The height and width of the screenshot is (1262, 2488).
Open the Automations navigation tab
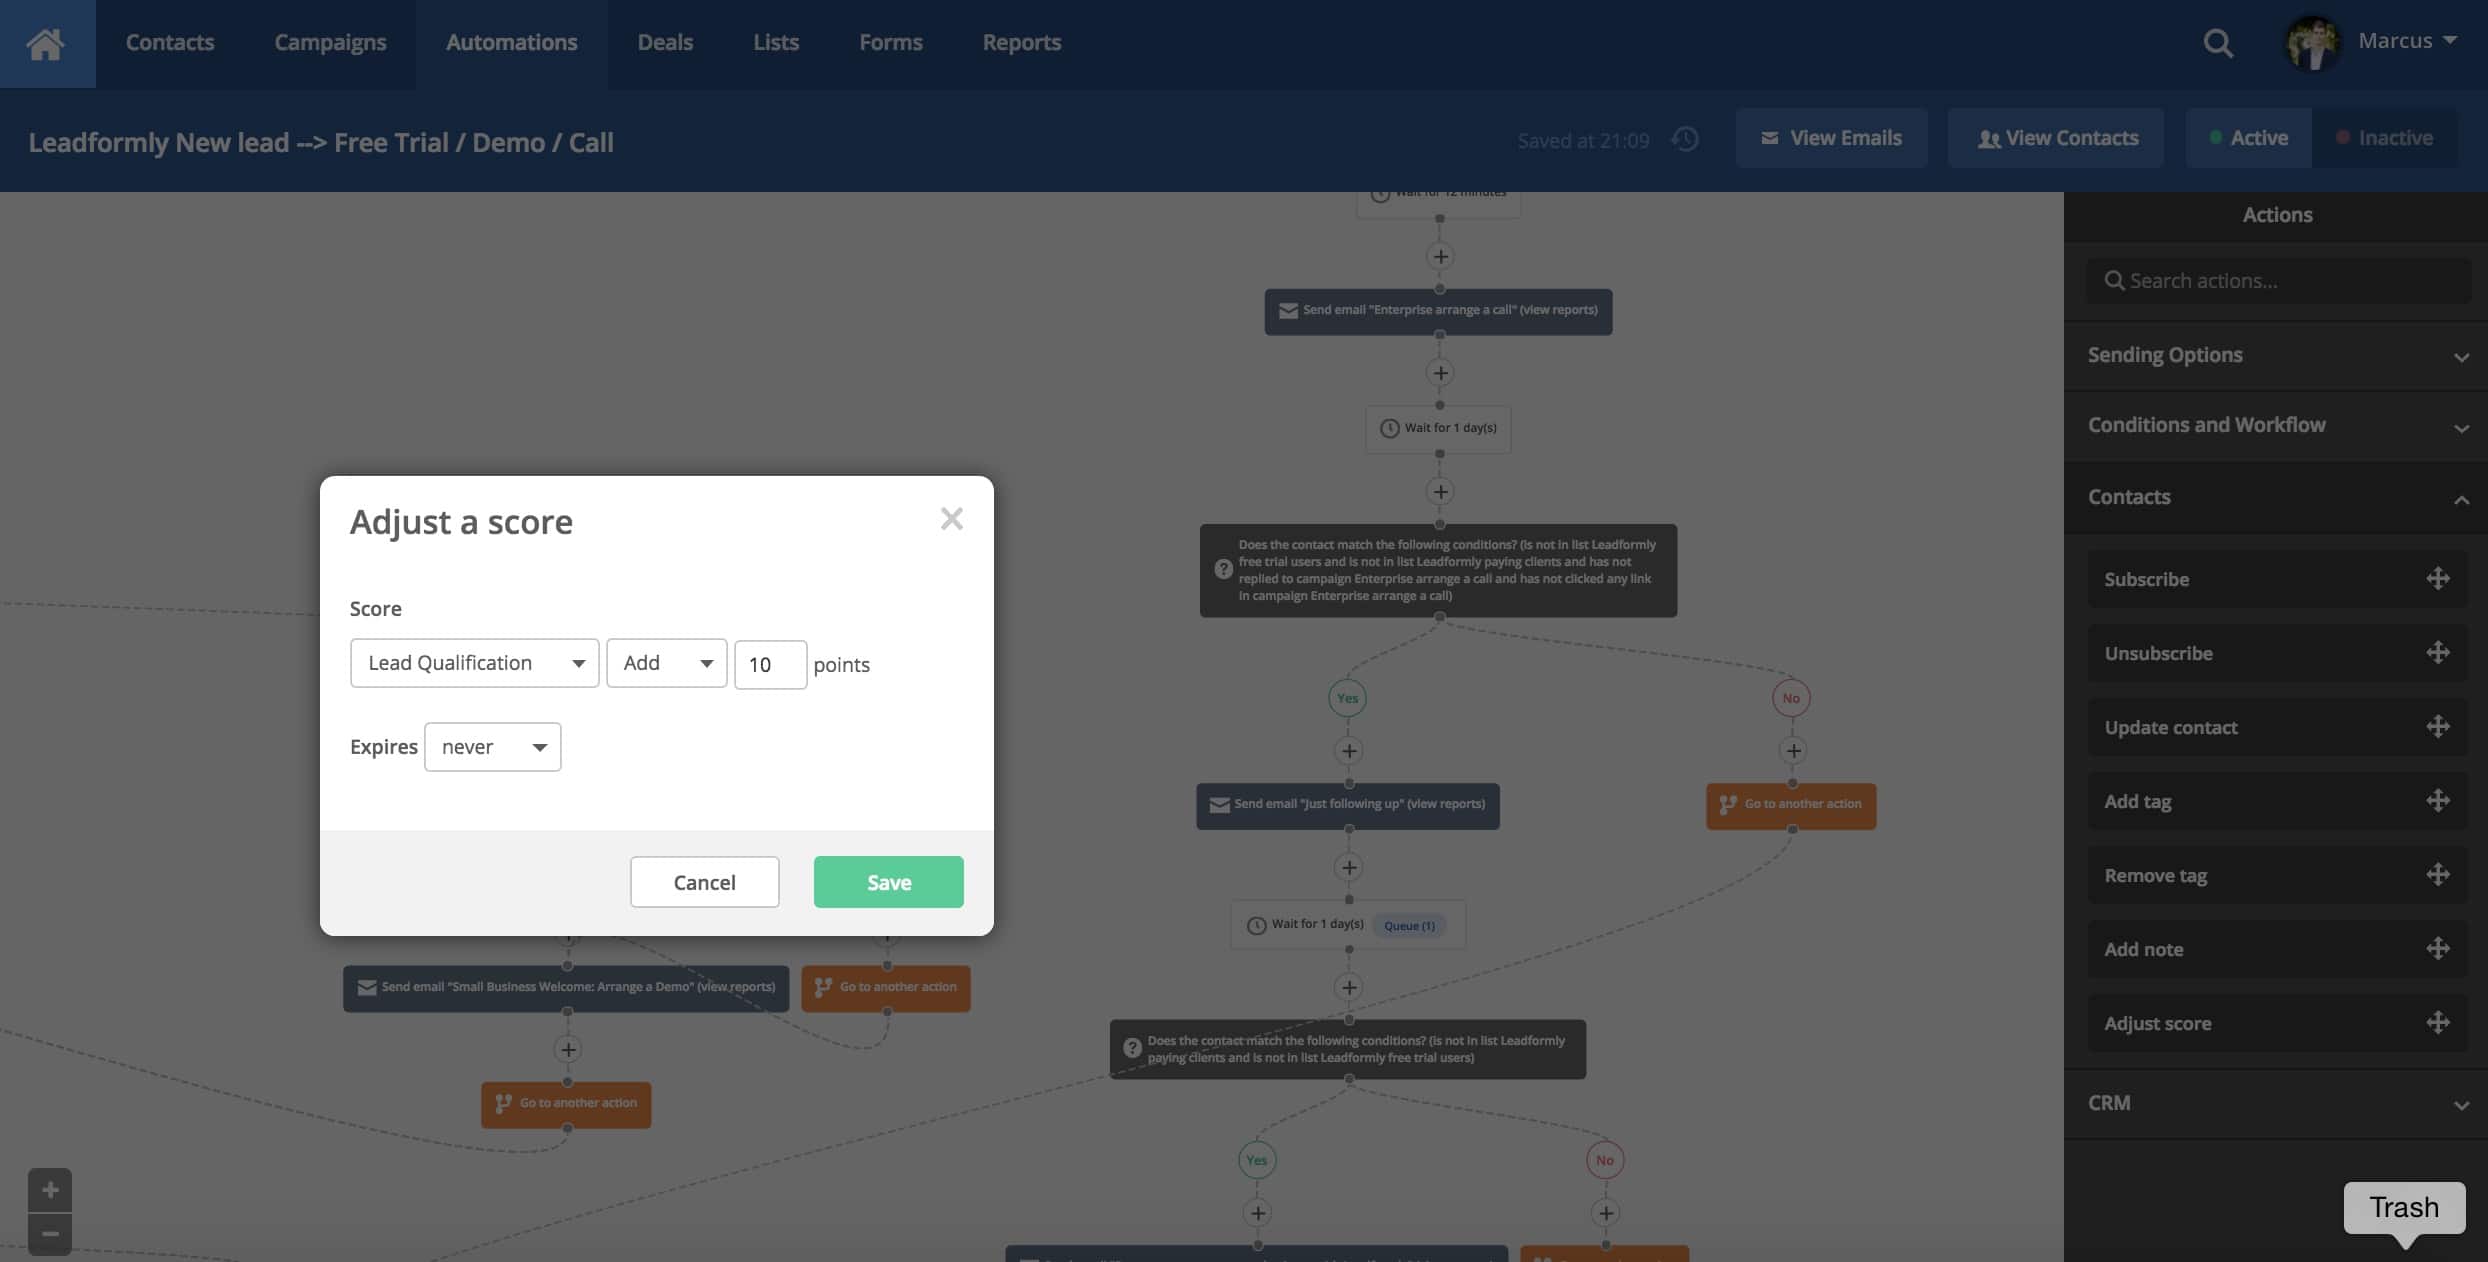[512, 43]
